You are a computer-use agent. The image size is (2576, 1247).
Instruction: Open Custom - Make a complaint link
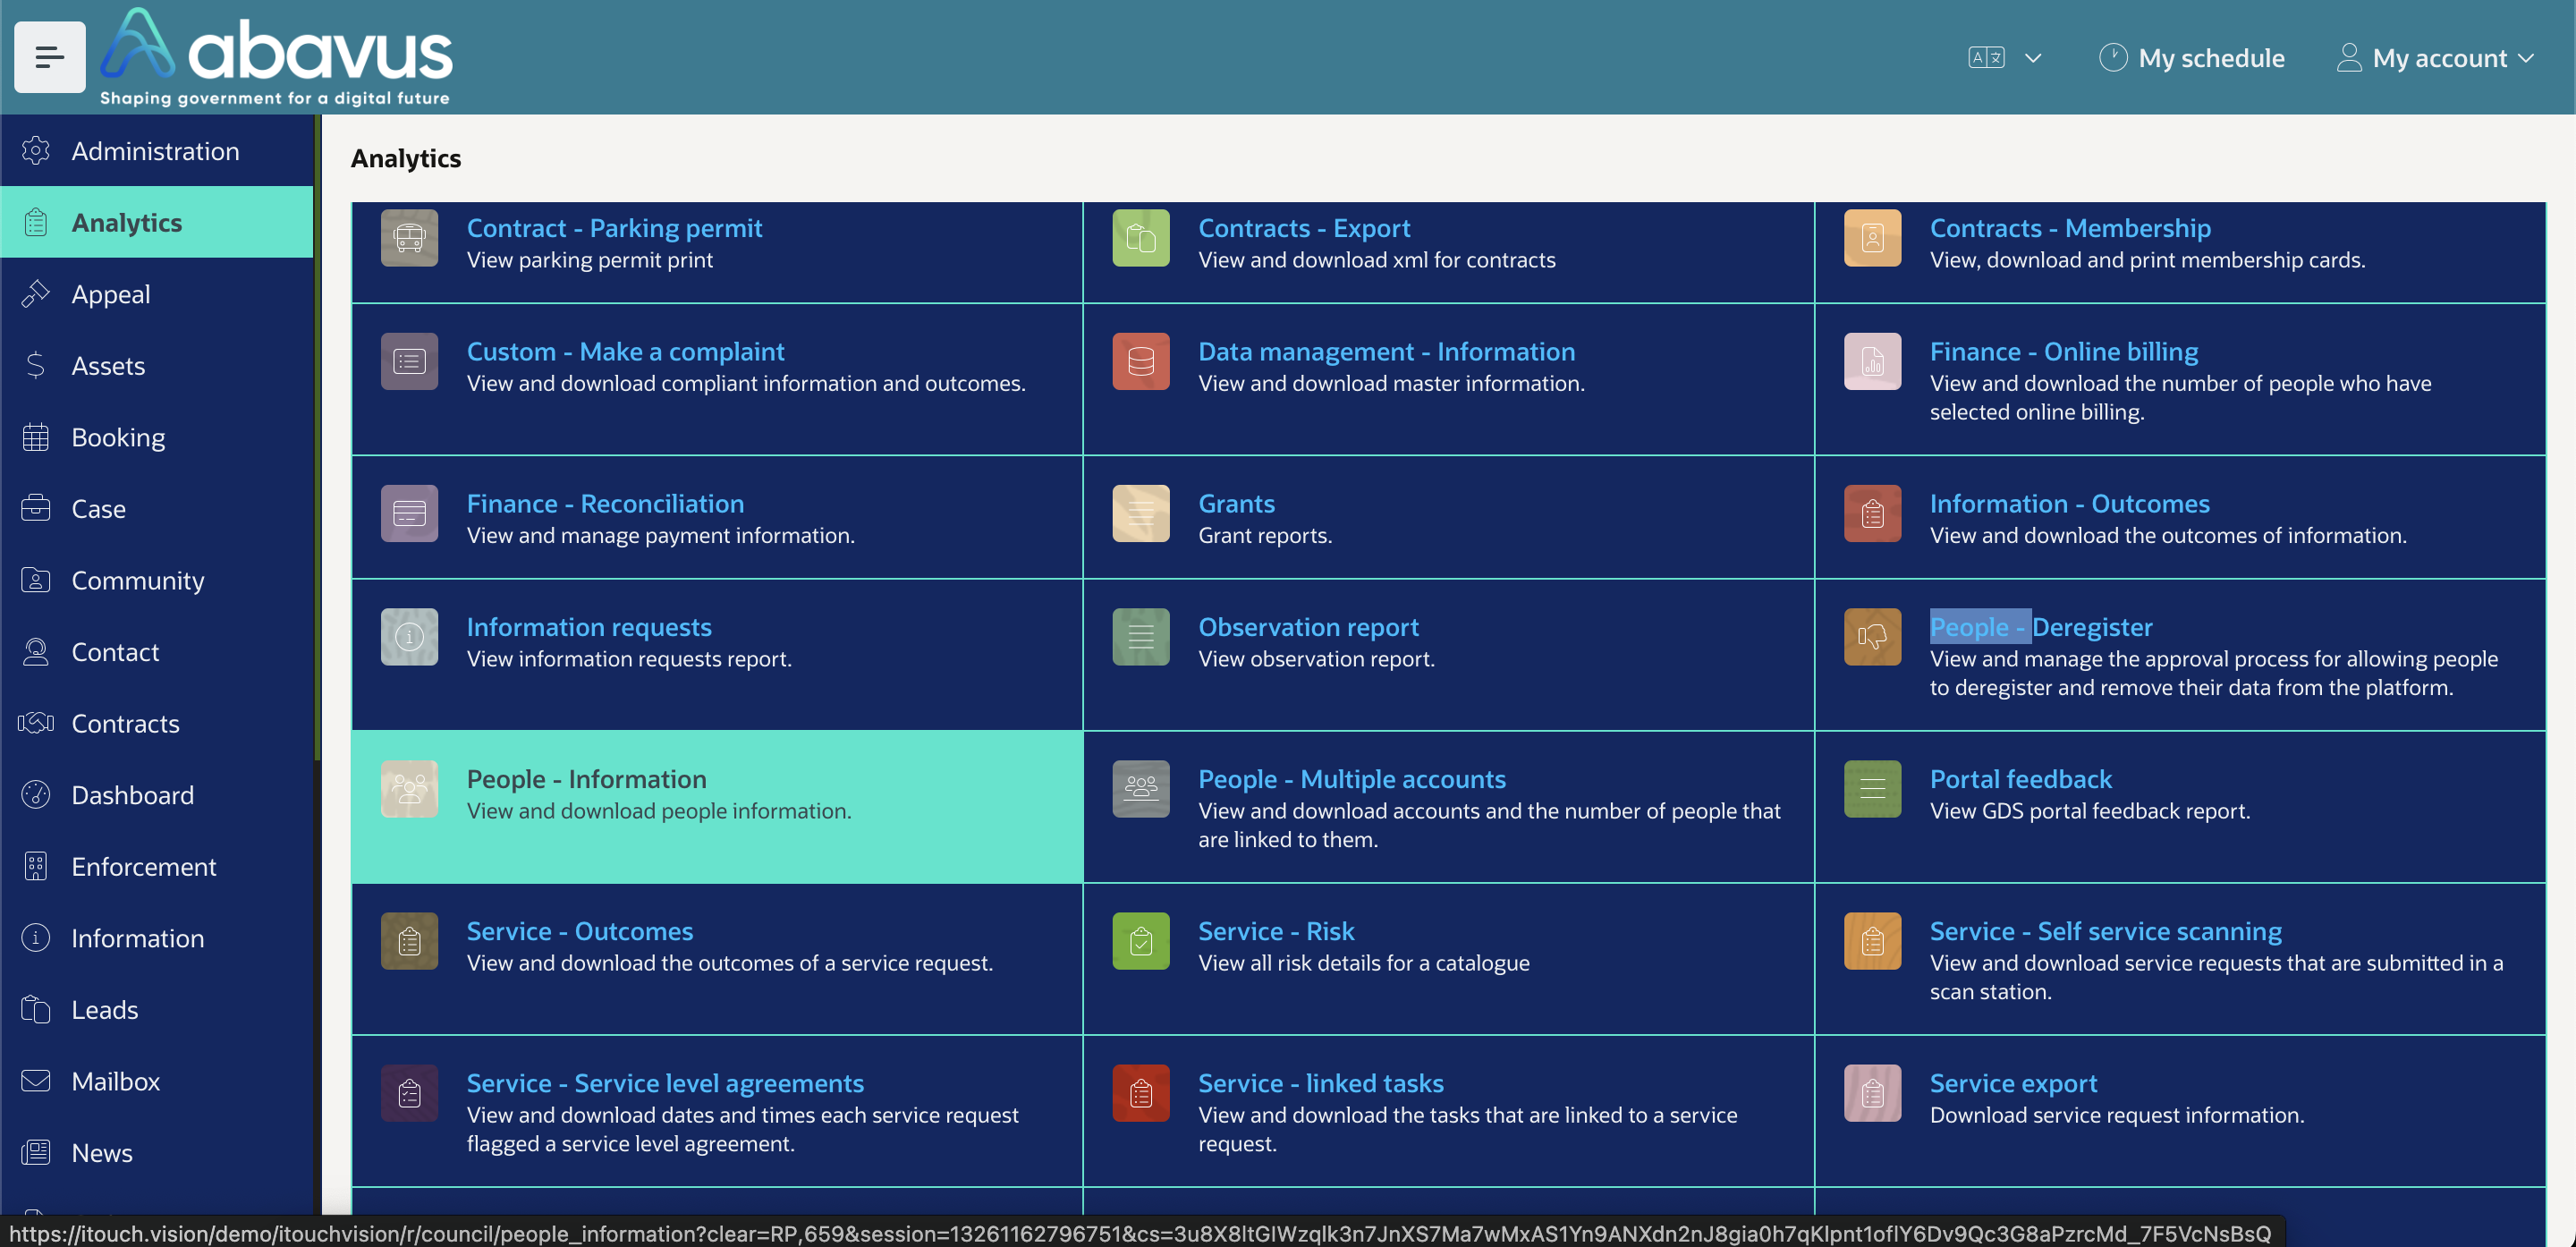(625, 351)
